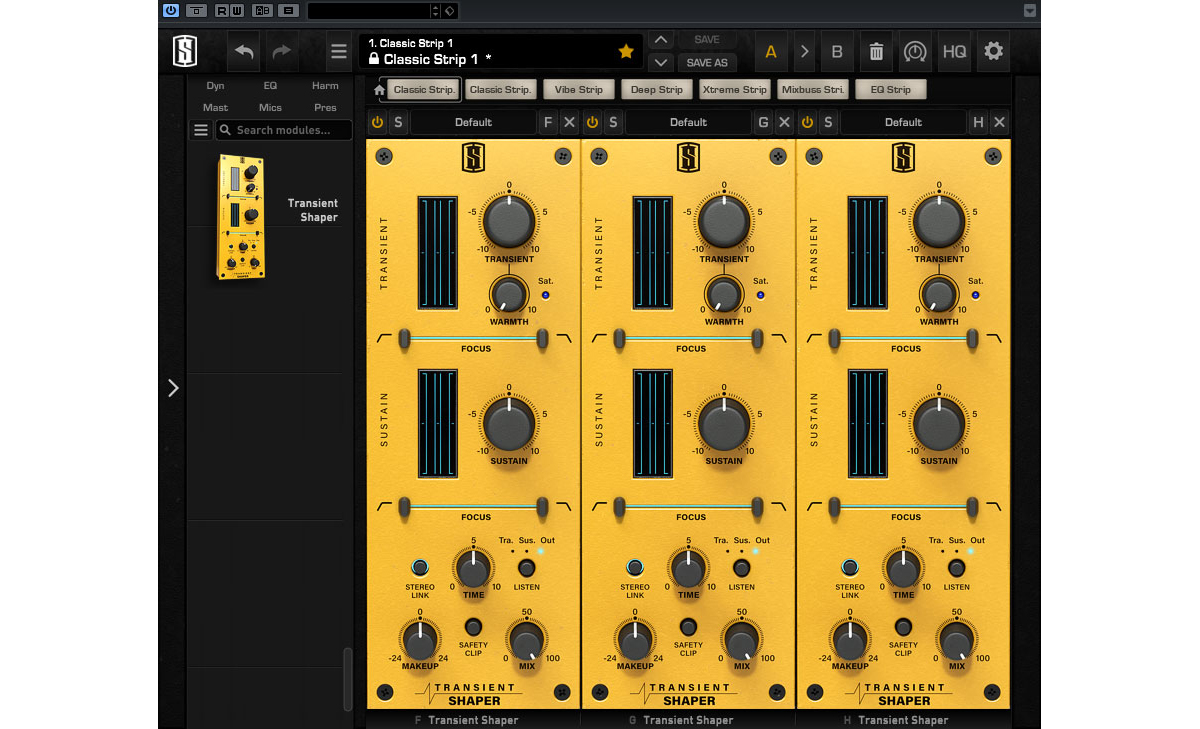The height and width of the screenshot is (729, 1200).
Task: Click the SAVE AS button
Action: (707, 62)
